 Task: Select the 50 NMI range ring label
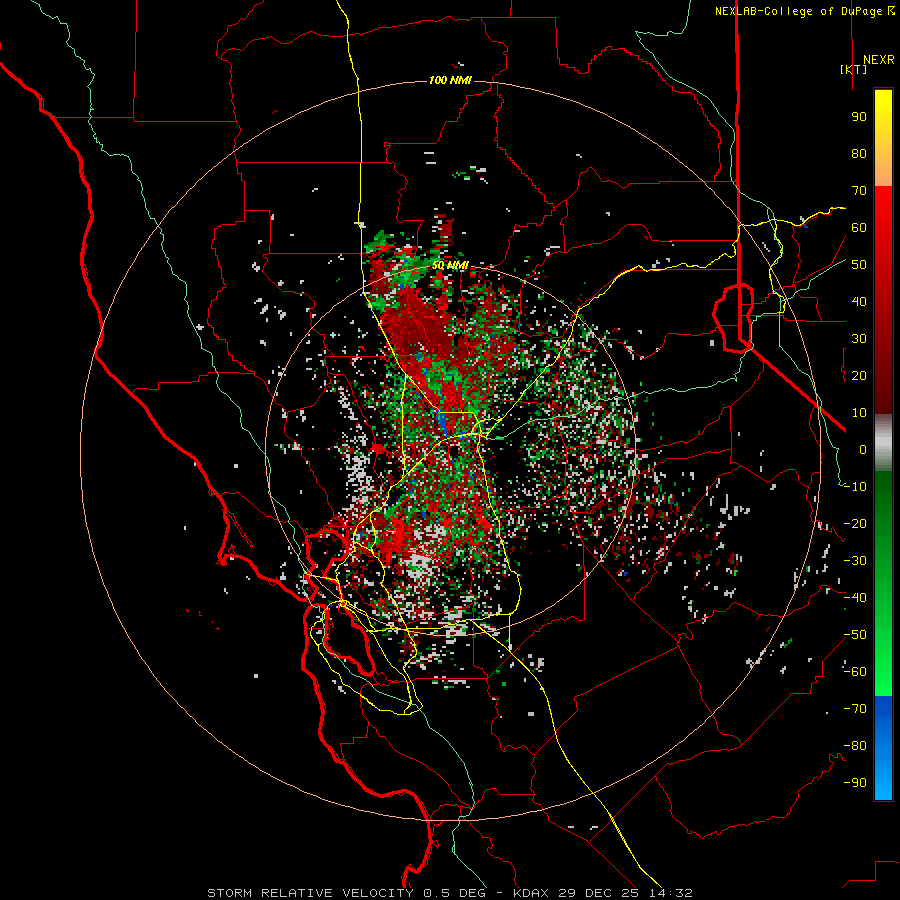(x=450, y=265)
